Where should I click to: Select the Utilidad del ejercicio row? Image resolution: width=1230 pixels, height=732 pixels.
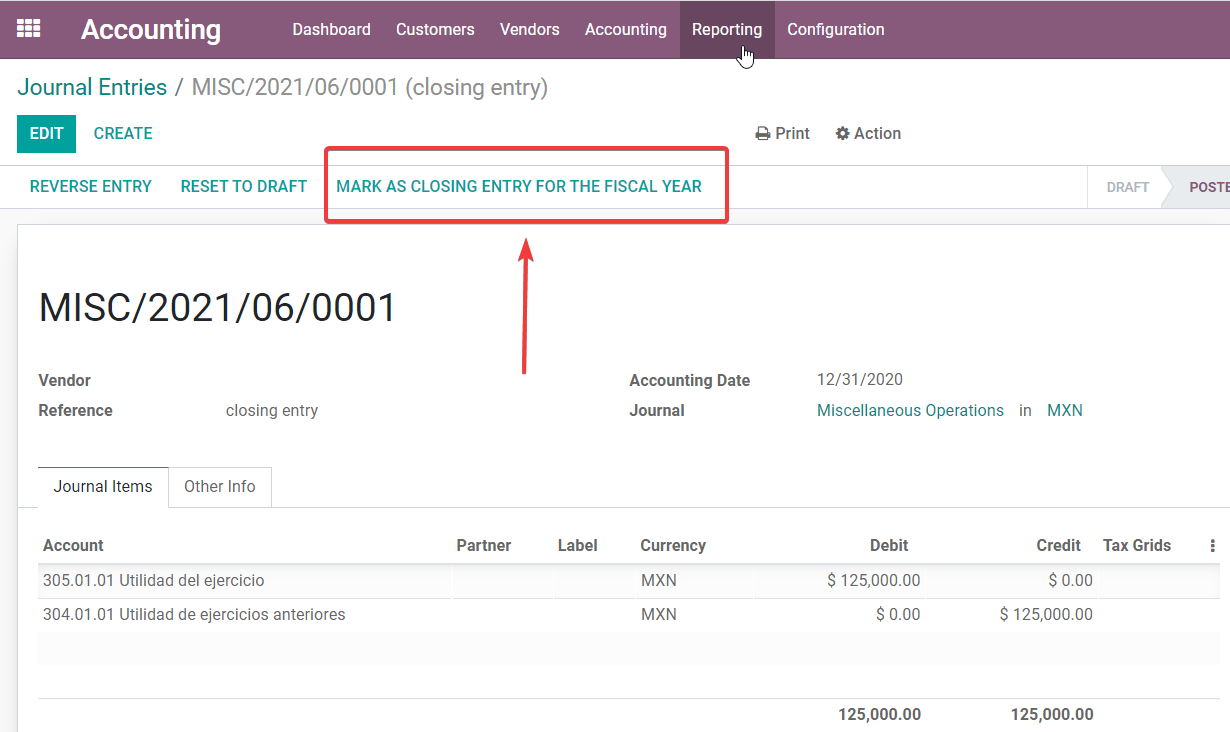click(x=153, y=581)
